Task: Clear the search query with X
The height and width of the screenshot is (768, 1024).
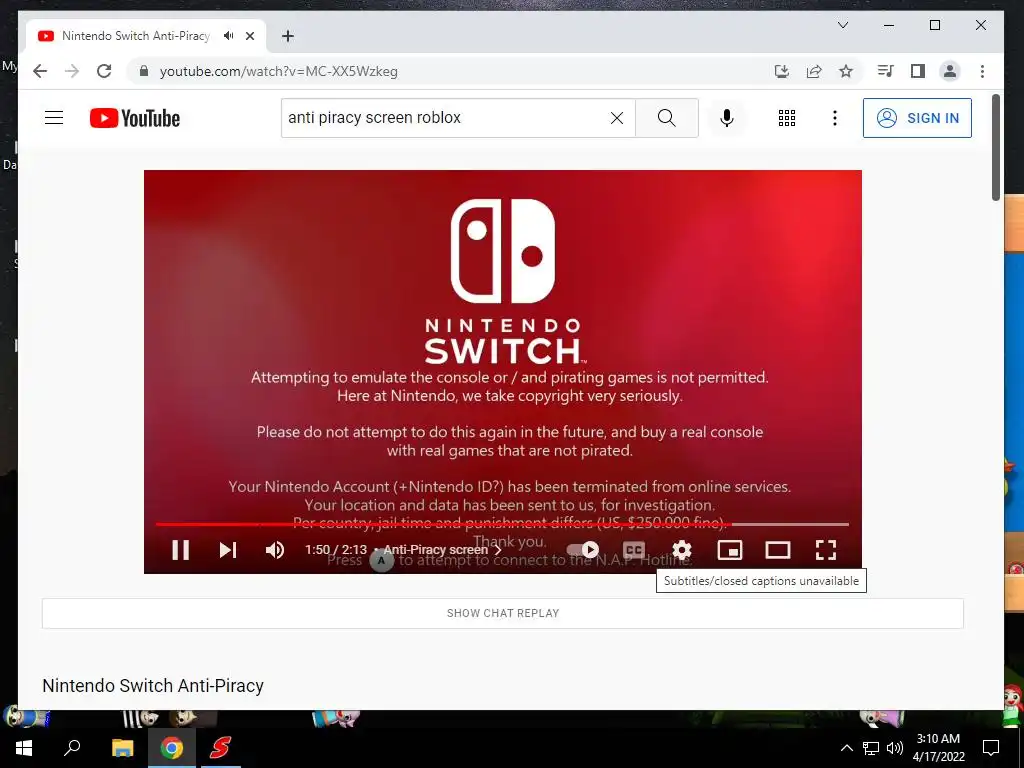Action: coord(616,118)
